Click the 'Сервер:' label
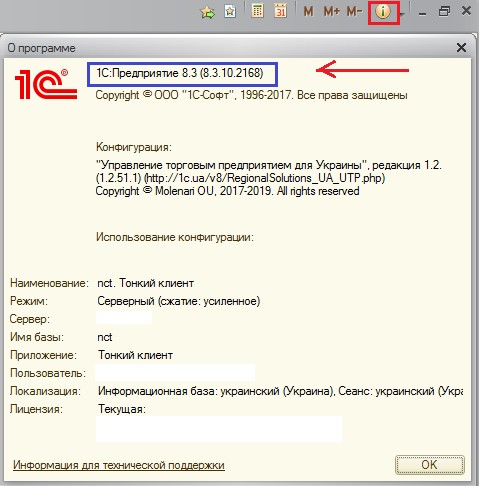This screenshot has width=479, height=486. click(30, 319)
